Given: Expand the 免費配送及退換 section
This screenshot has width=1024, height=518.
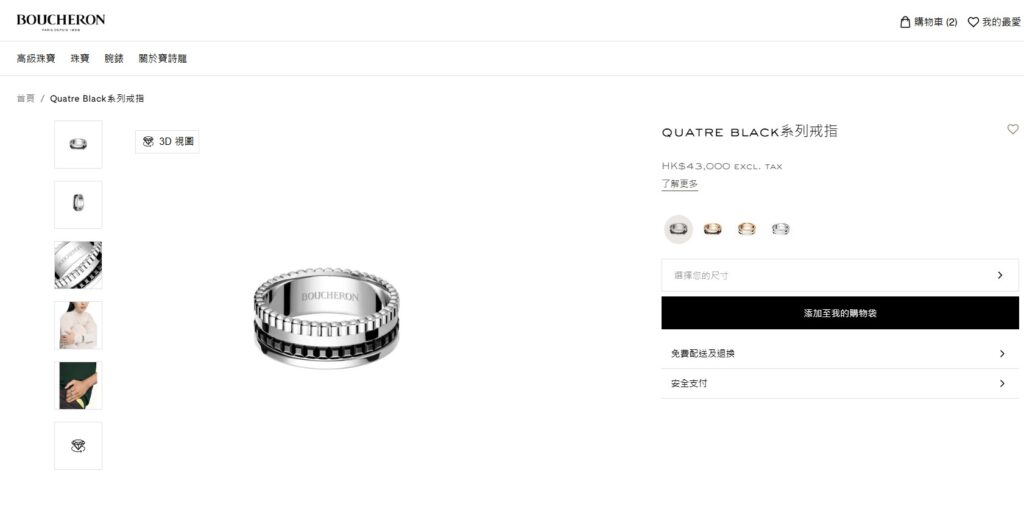Looking at the screenshot, I should (840, 353).
